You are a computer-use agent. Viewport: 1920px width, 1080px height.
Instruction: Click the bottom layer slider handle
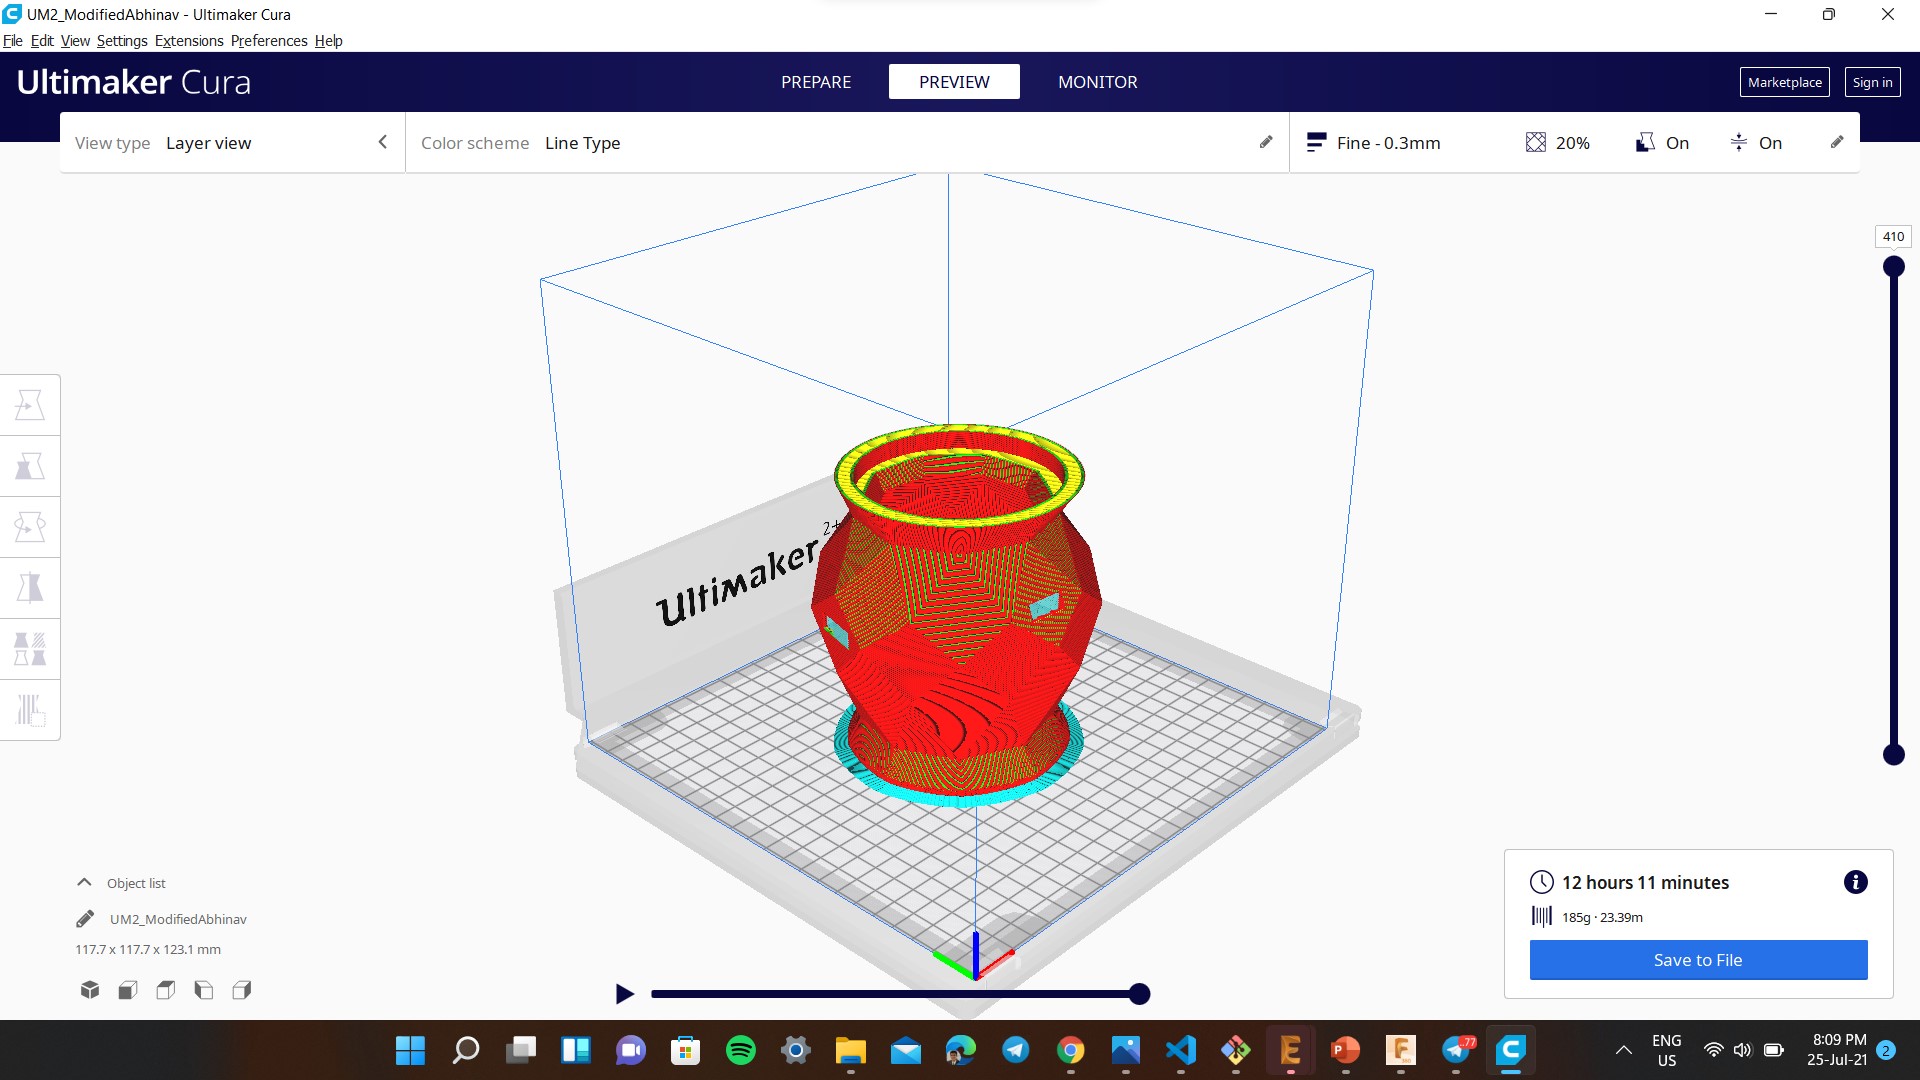coord(1893,755)
